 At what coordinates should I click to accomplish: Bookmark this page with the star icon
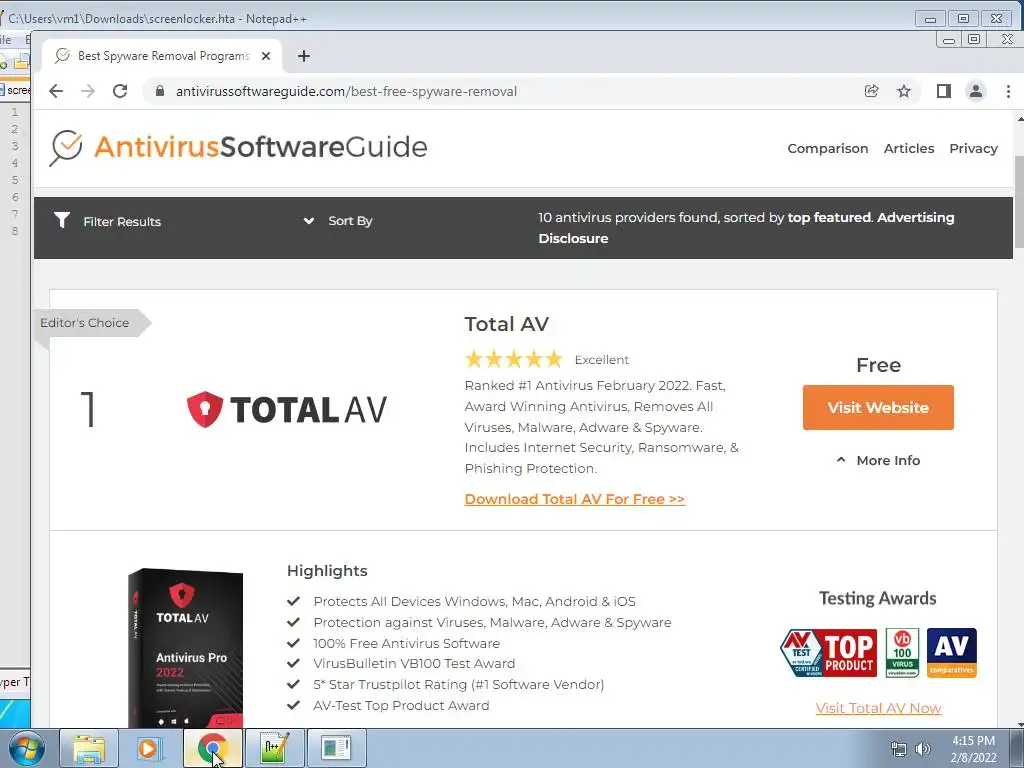904,91
